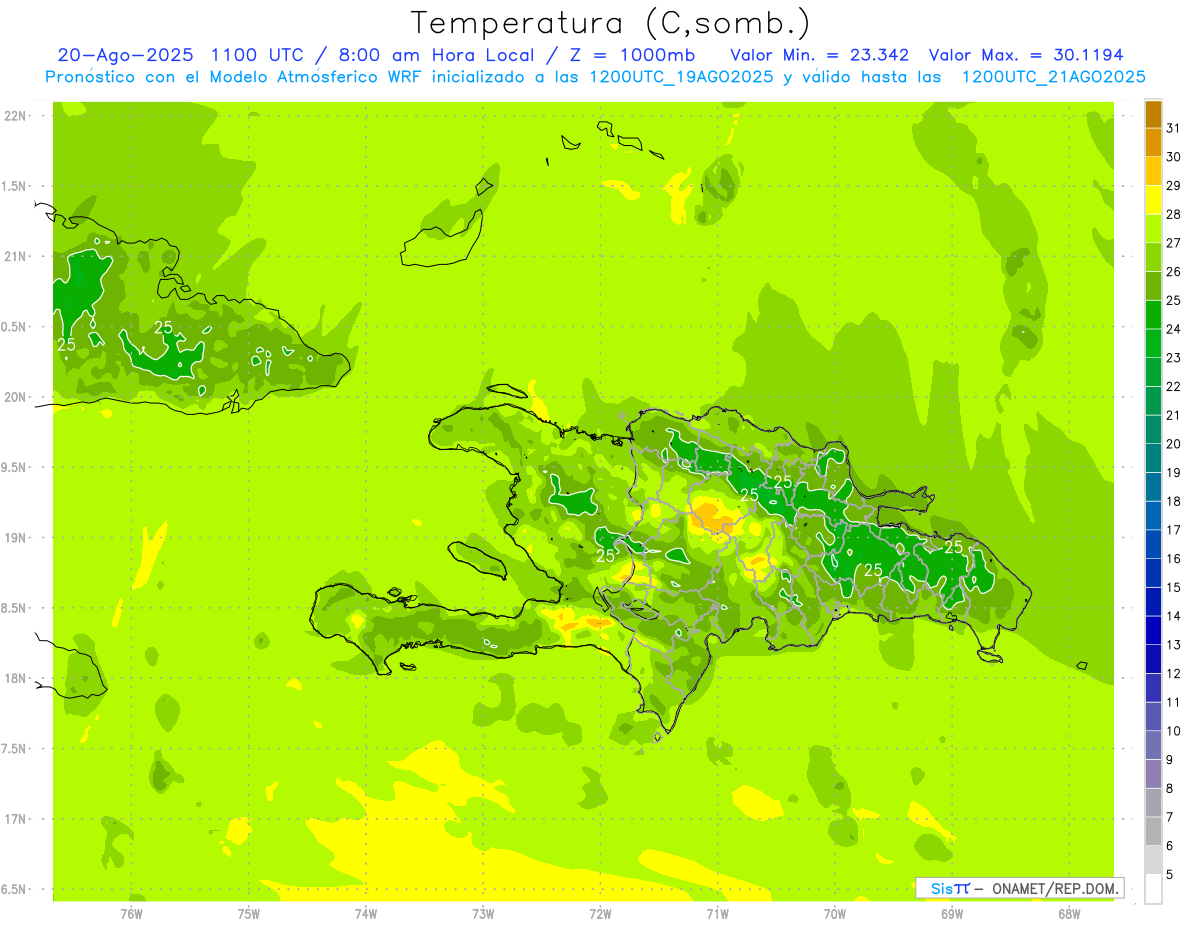Click the '72W' longitude axis label
Image resolution: width=1200 pixels, height=927 pixels.
pyautogui.click(x=600, y=914)
